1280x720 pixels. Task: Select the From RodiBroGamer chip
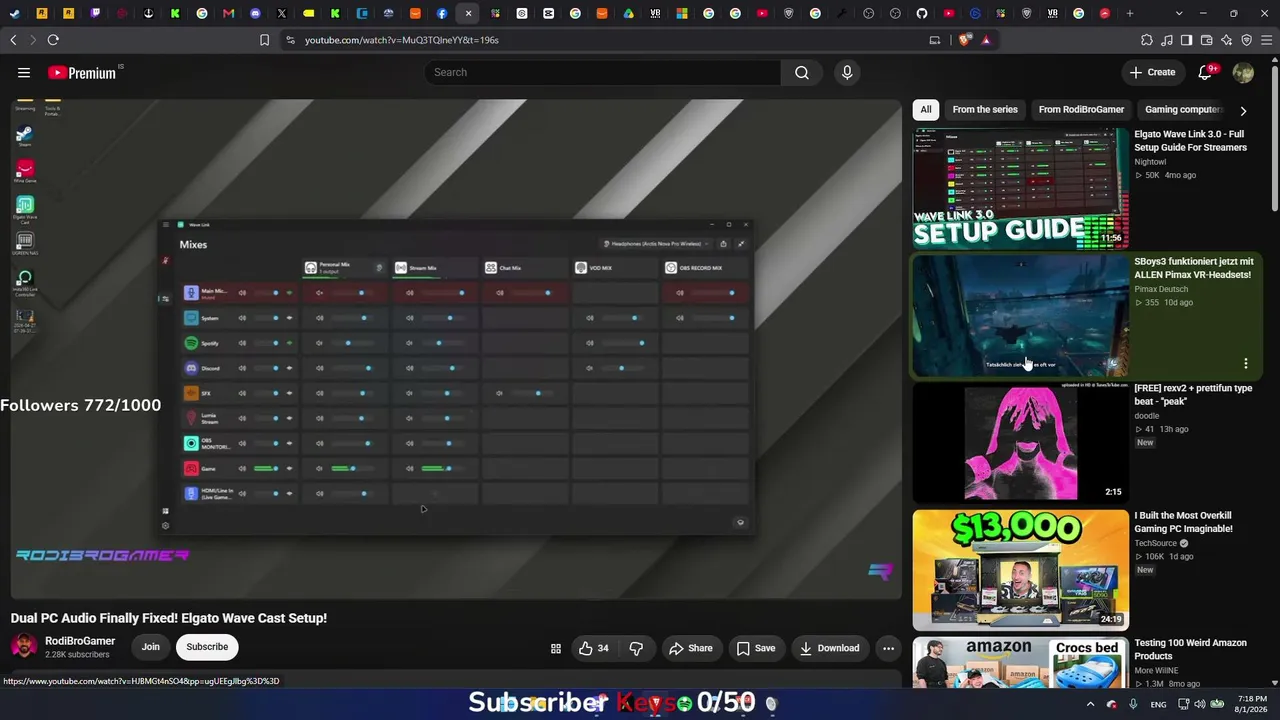click(x=1081, y=110)
